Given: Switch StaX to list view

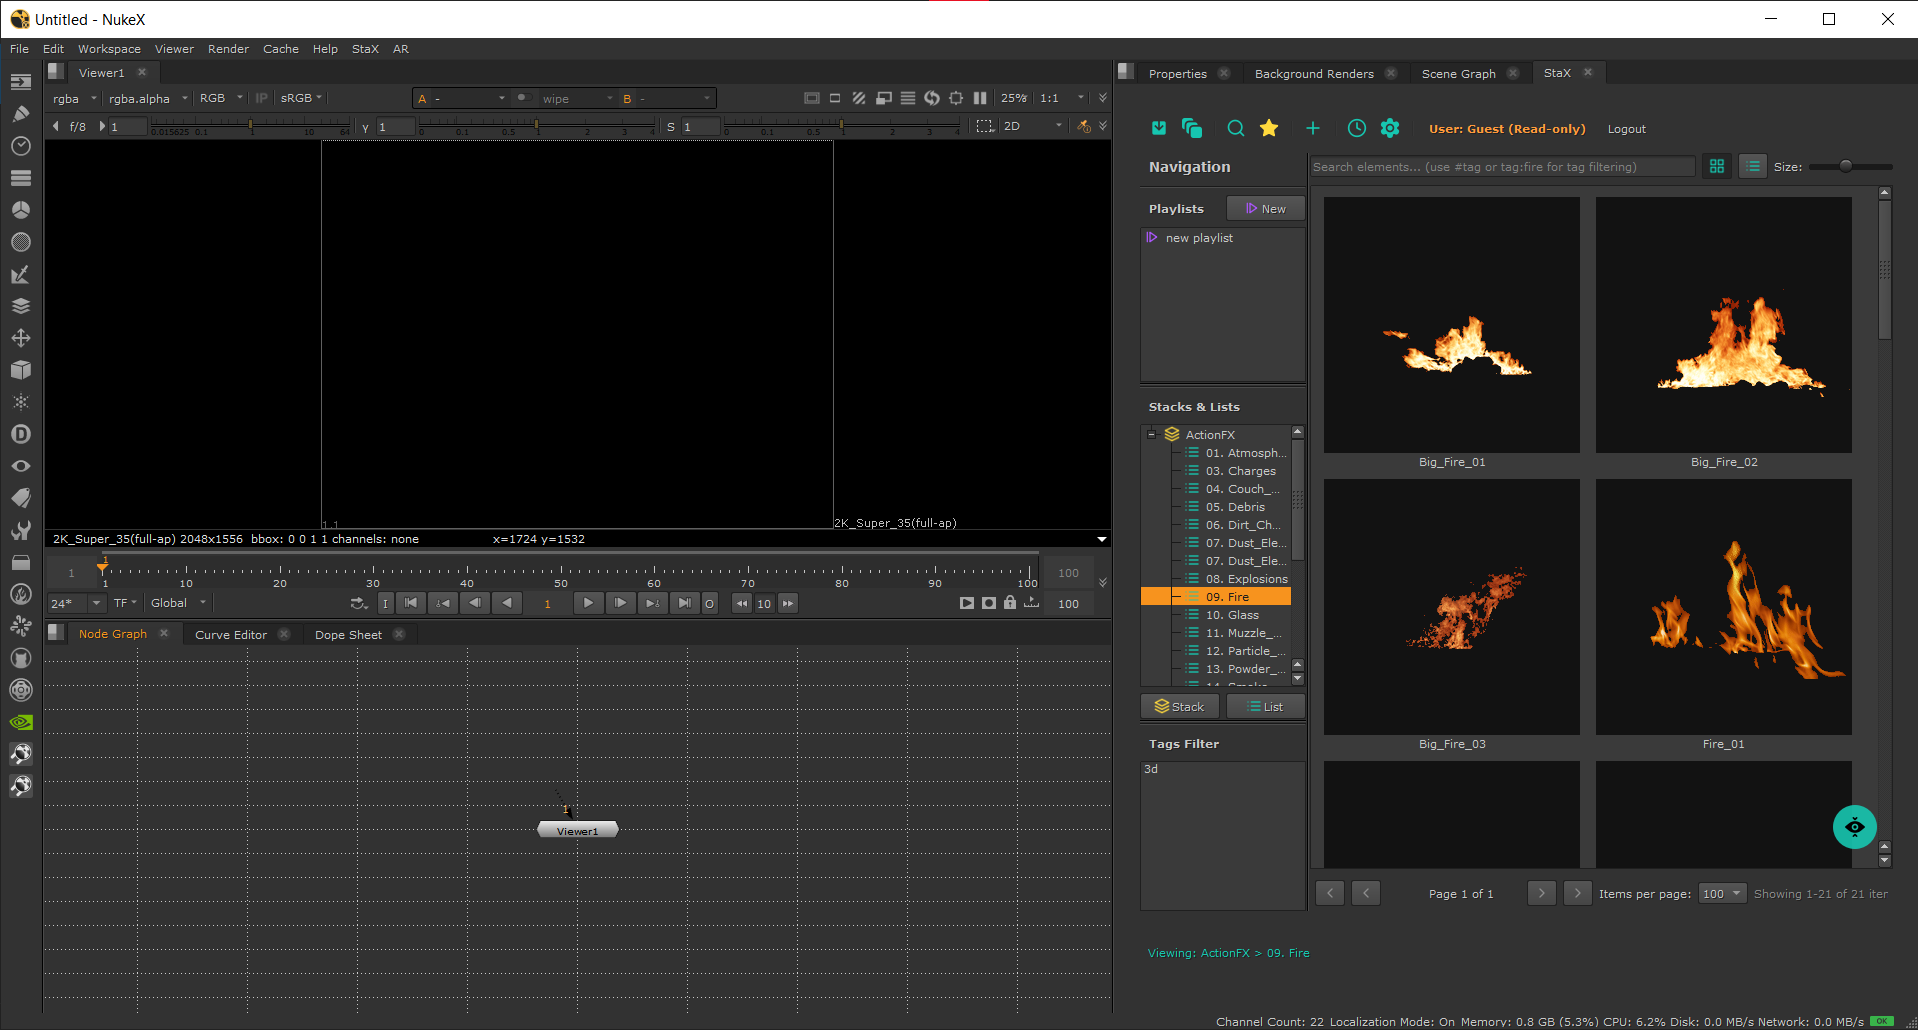Looking at the screenshot, I should [1753, 167].
